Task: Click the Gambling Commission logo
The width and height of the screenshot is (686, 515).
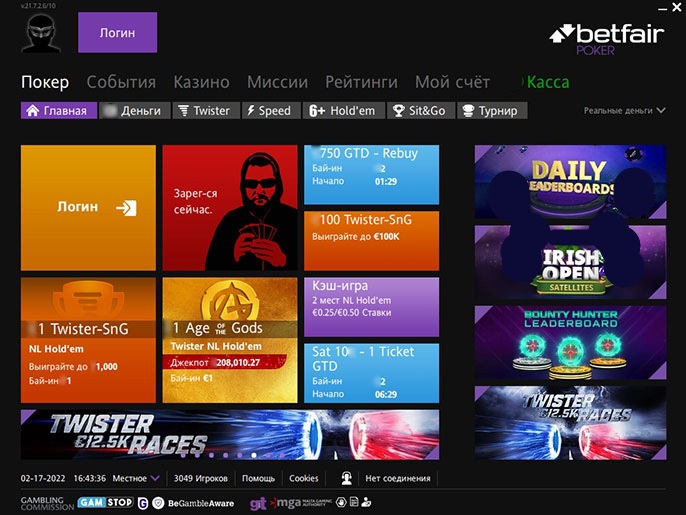Action: (x=47, y=503)
